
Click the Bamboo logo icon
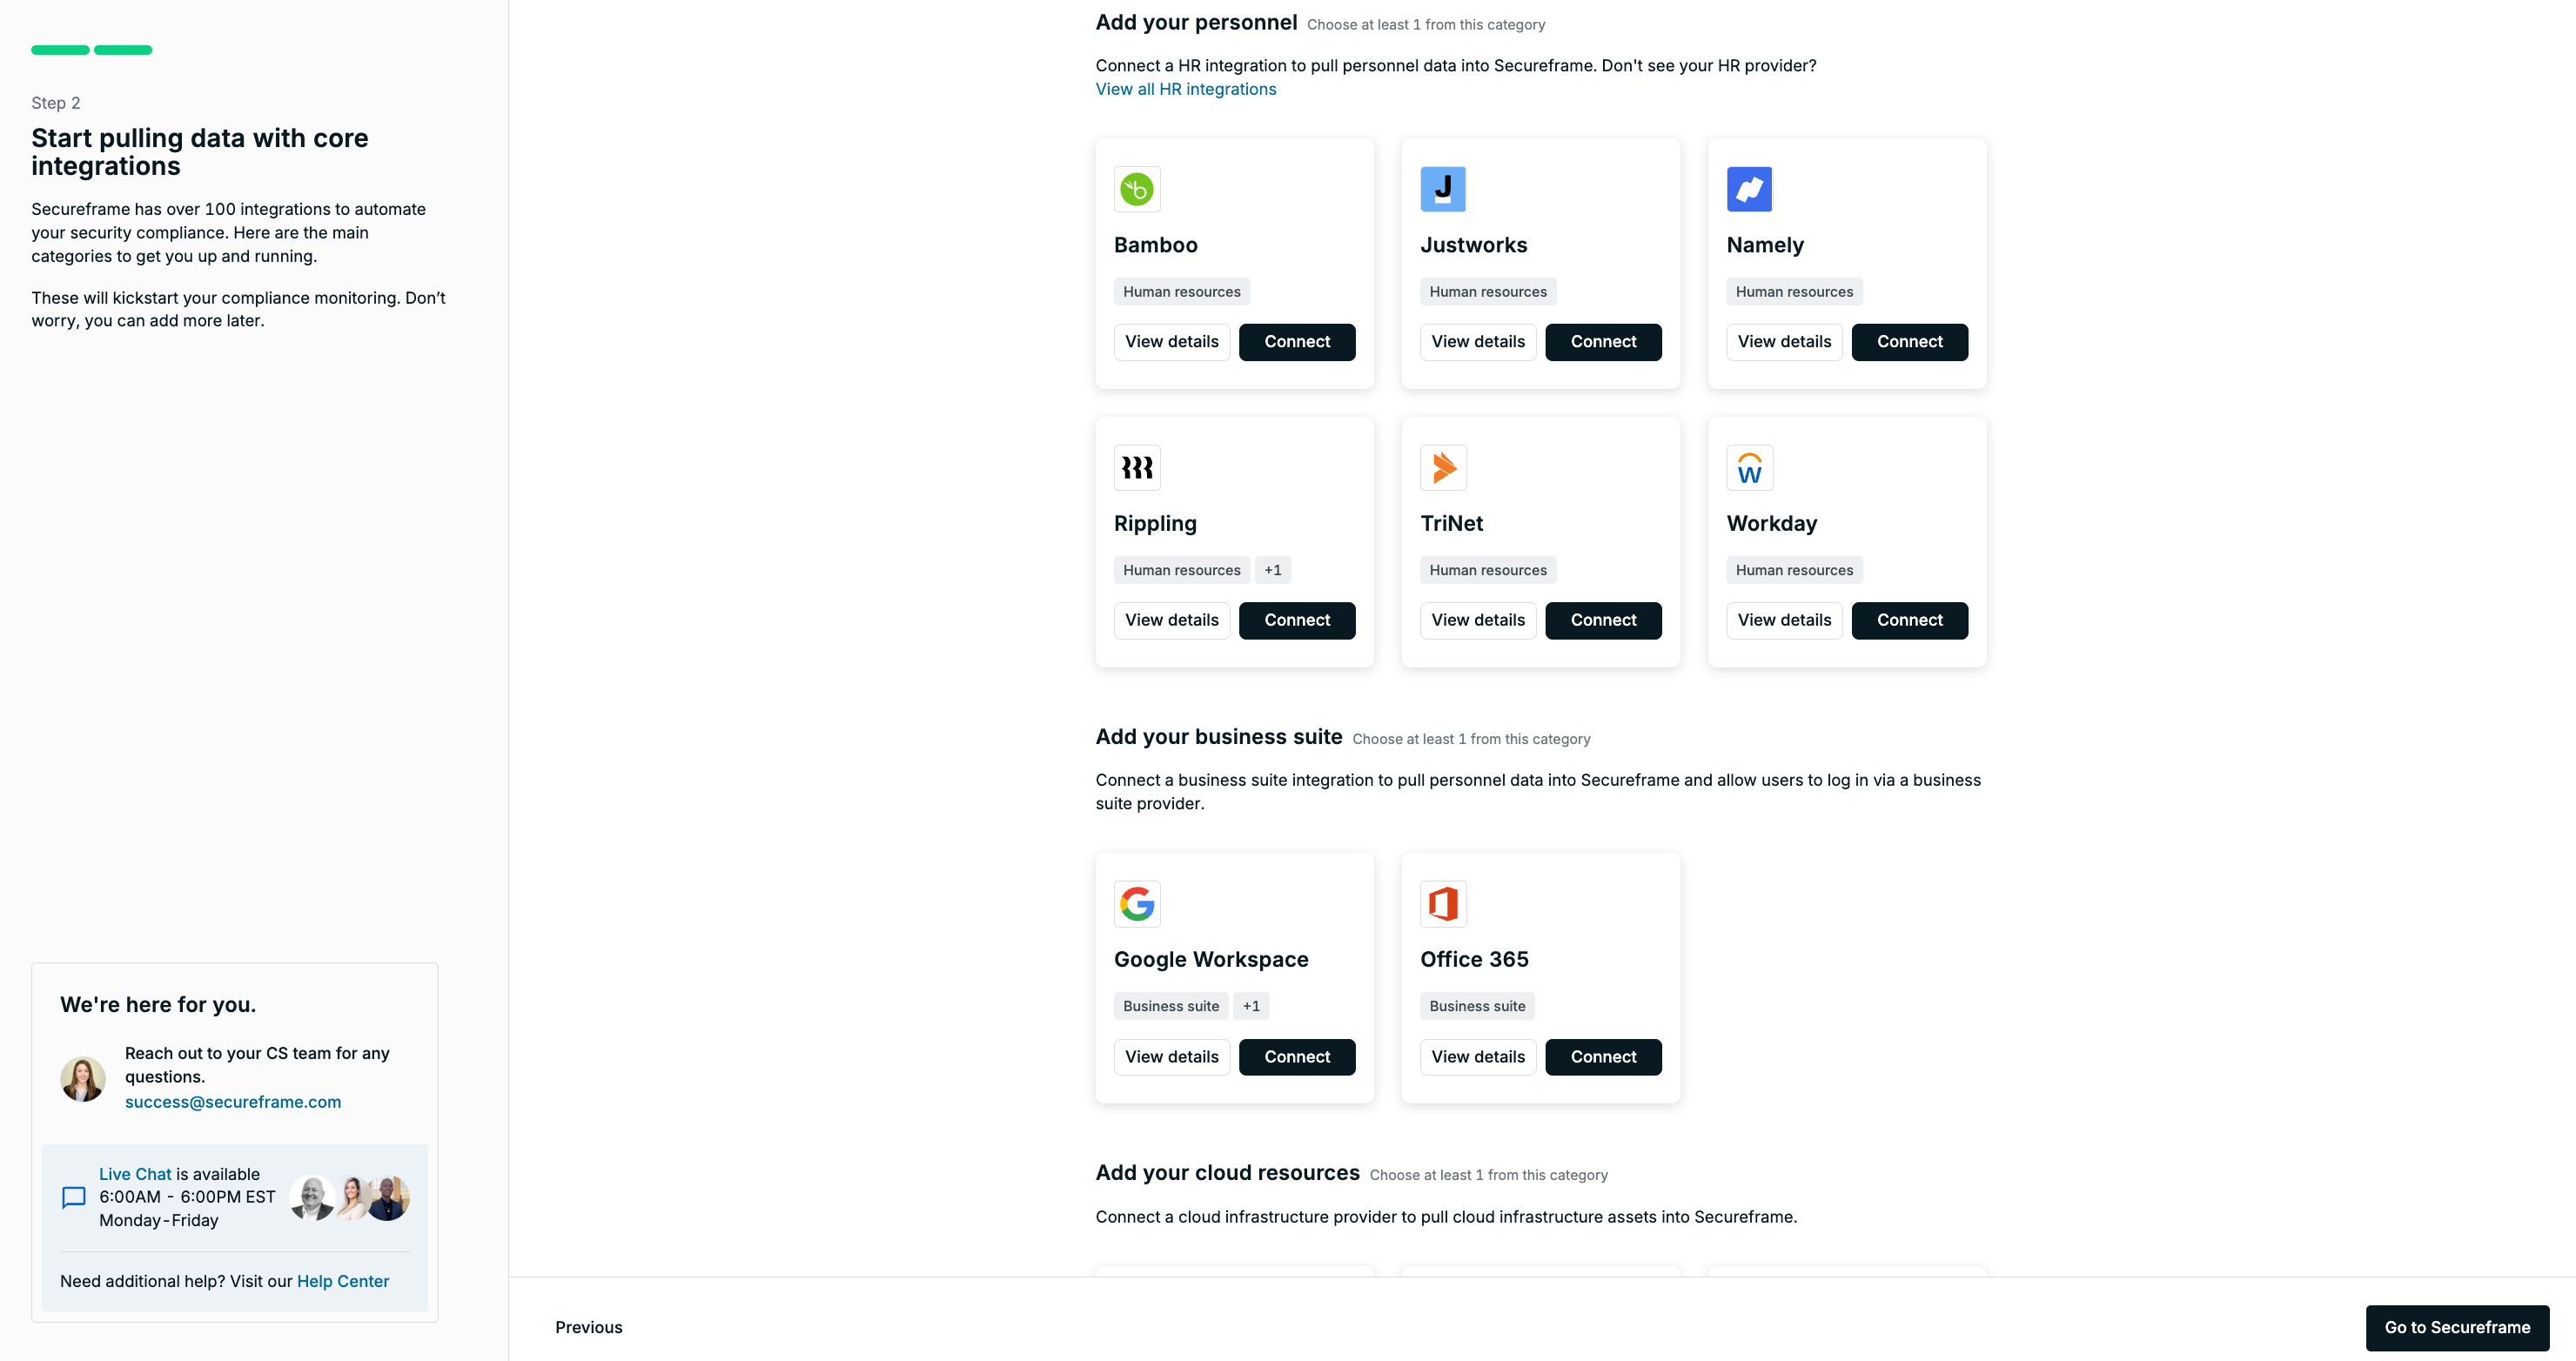click(1137, 189)
